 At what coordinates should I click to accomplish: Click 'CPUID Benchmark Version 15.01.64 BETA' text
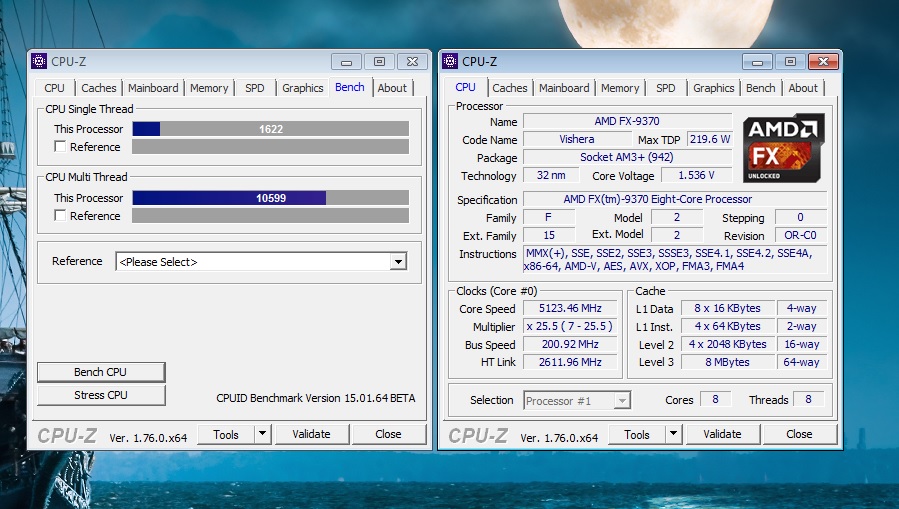tap(315, 398)
